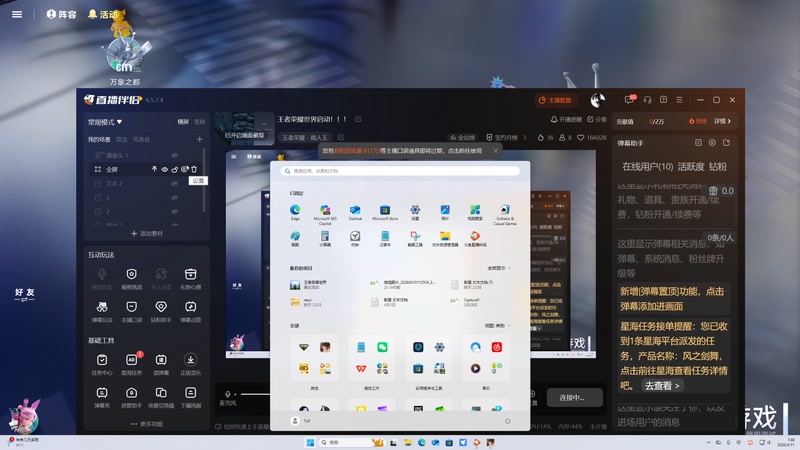
Task: Open Edge in Start menu pinned apps
Action: pyautogui.click(x=295, y=212)
